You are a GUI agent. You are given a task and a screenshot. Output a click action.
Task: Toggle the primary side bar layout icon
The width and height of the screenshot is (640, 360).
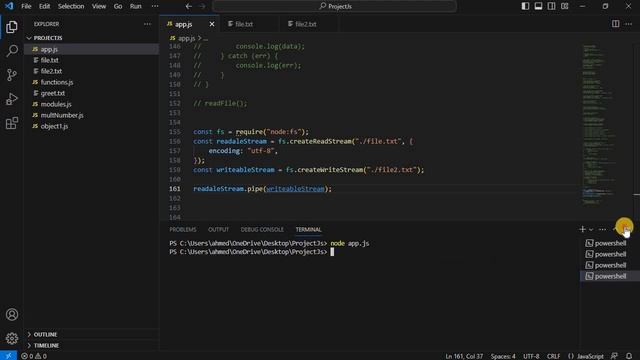pyautogui.click(x=525, y=6)
